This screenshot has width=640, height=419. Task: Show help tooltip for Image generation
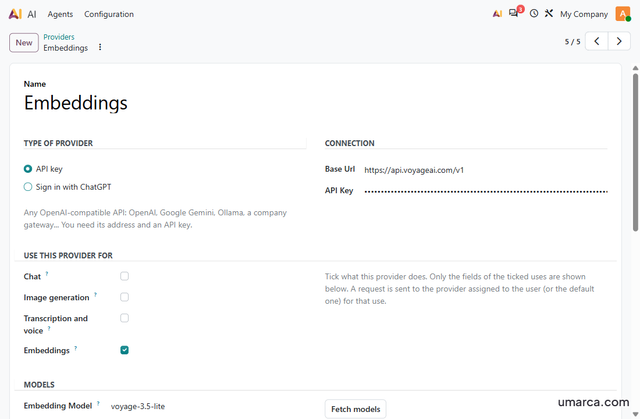click(x=96, y=295)
